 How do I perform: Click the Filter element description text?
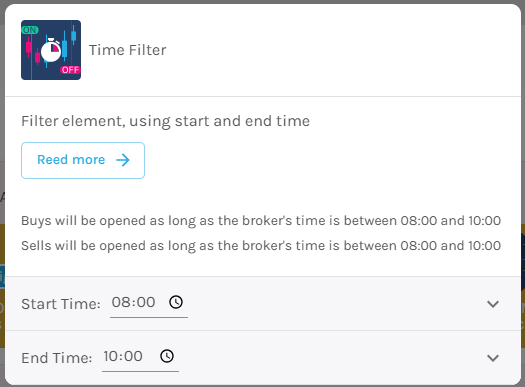165,121
